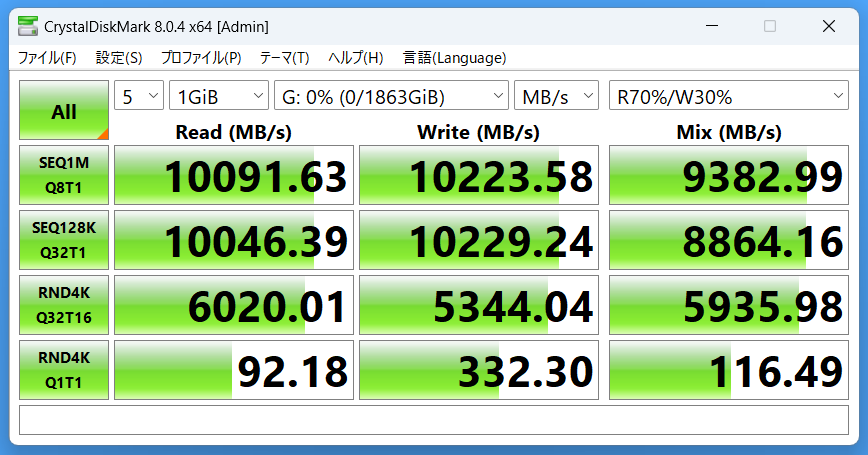Close the CrystalDiskMark window
Screen dimensions: 868x455
(829, 26)
